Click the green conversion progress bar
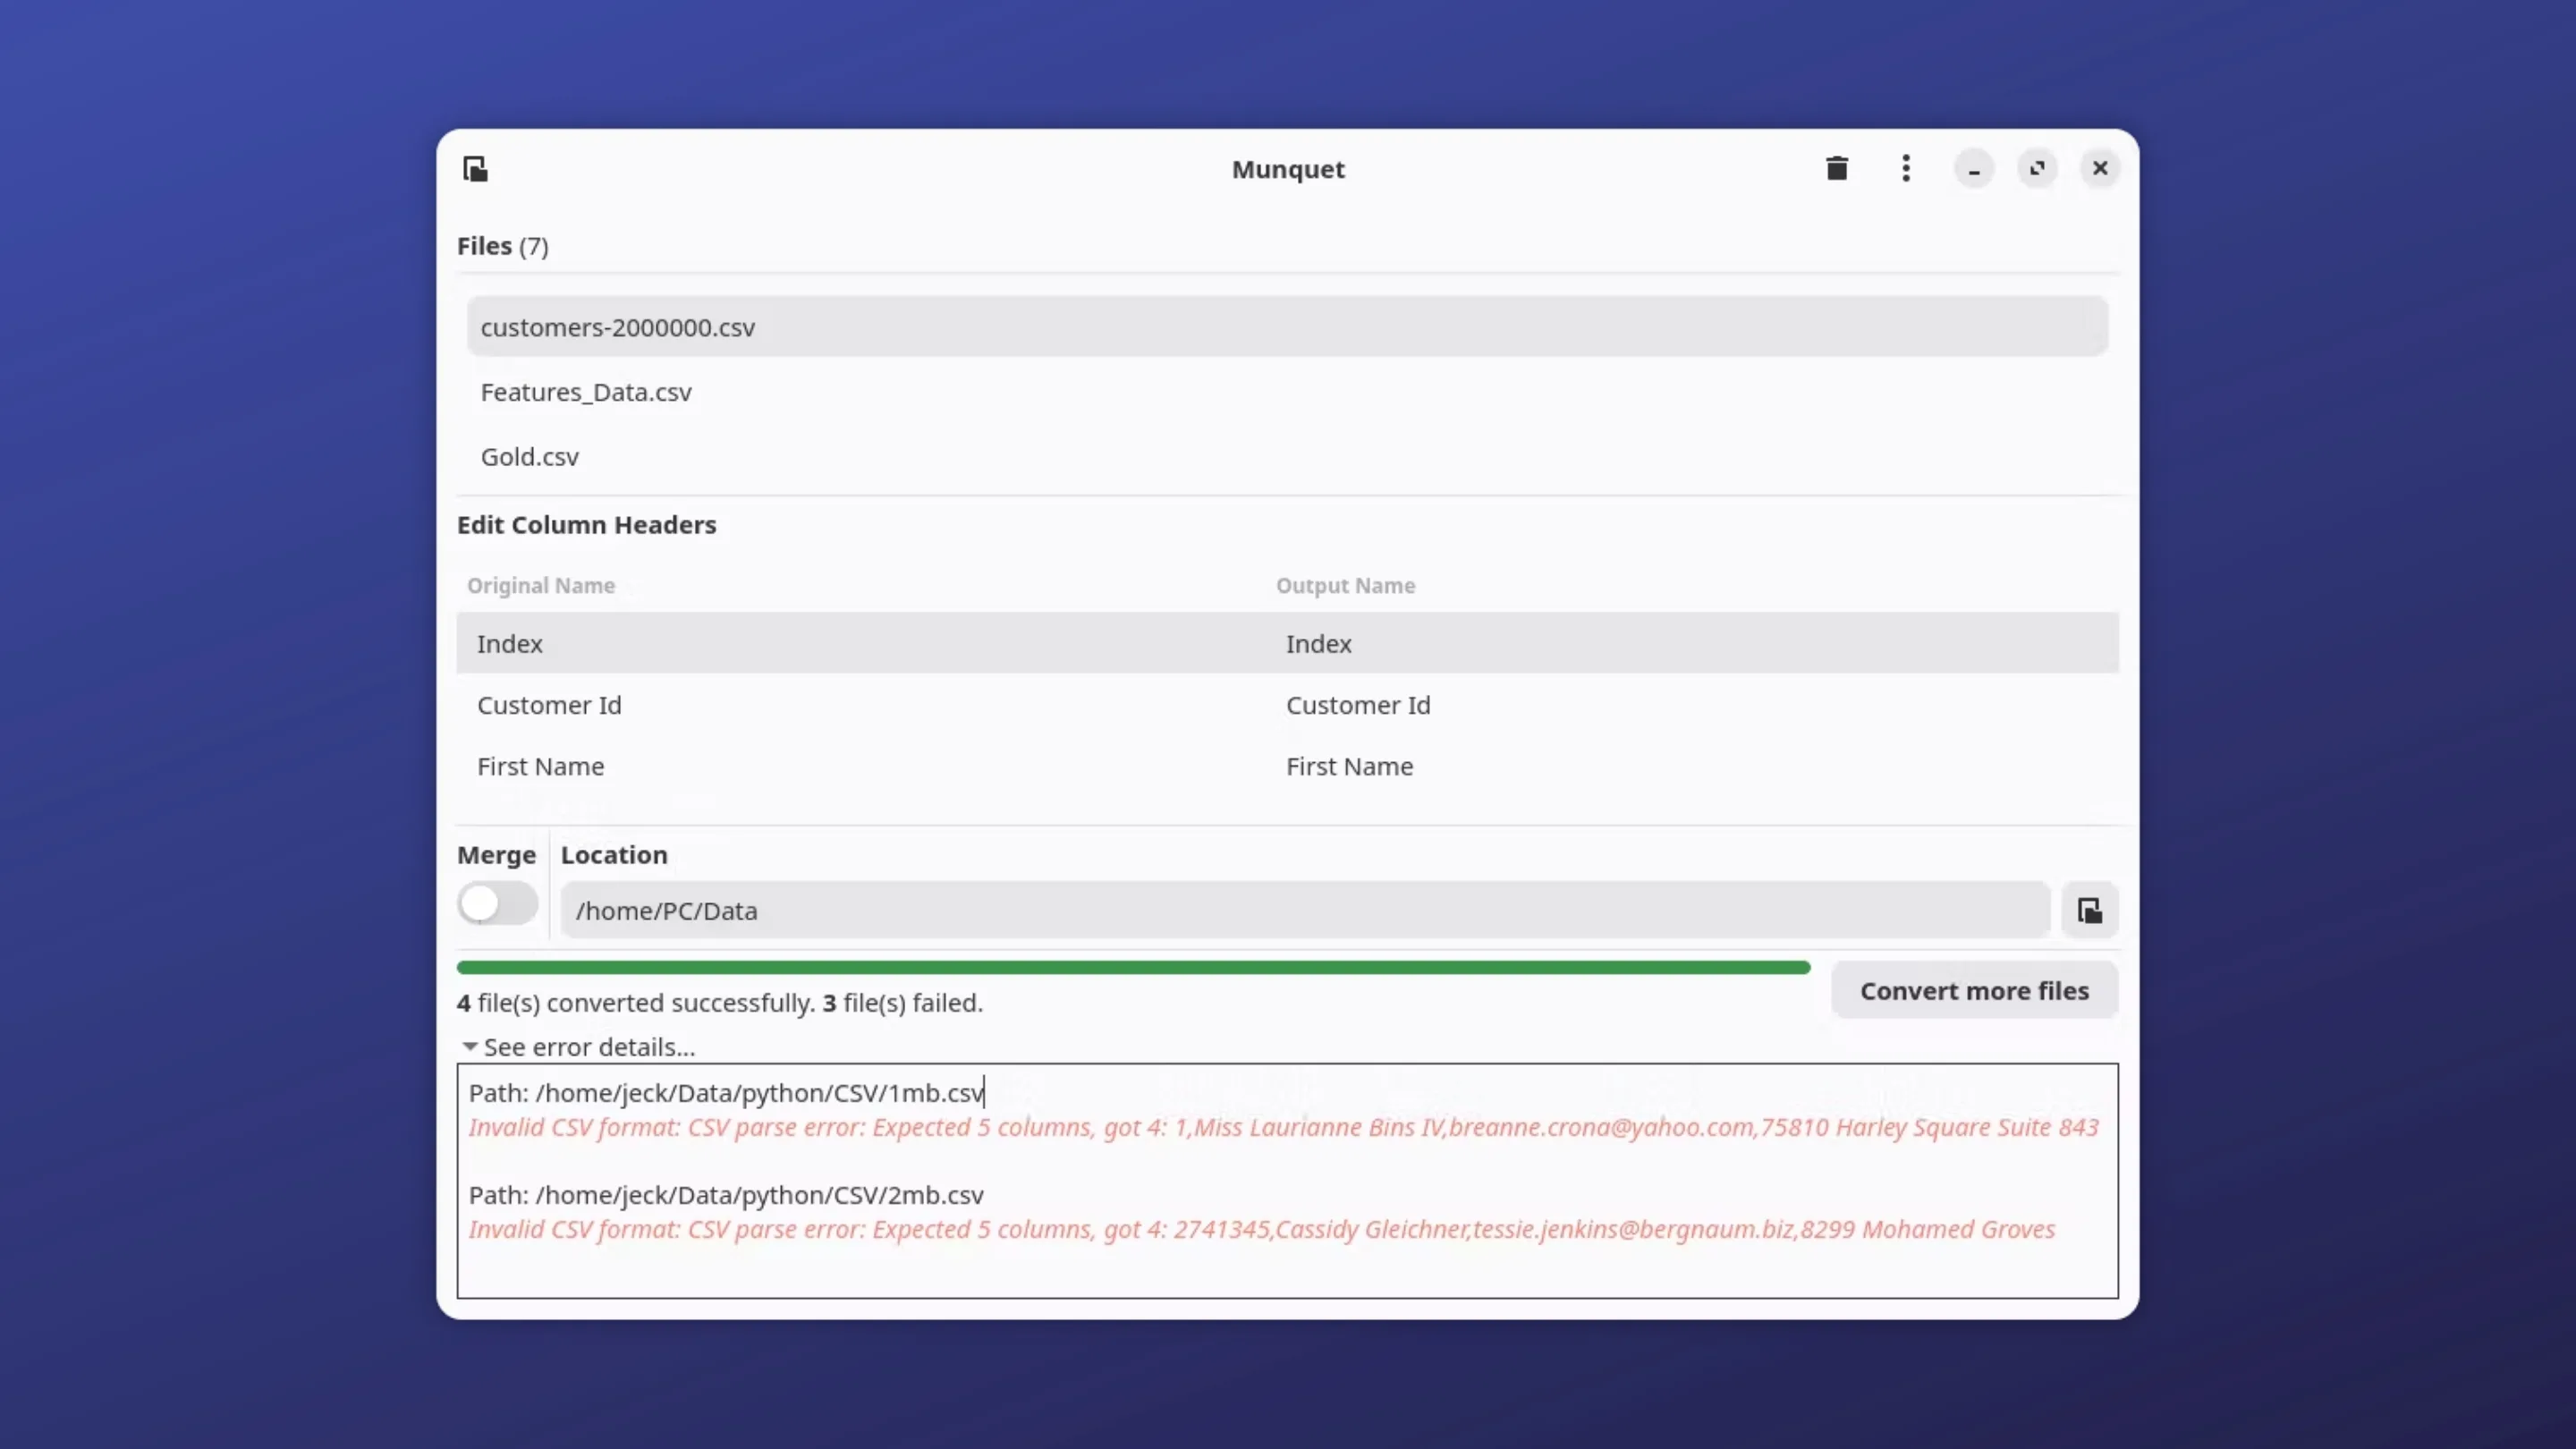 point(1132,968)
